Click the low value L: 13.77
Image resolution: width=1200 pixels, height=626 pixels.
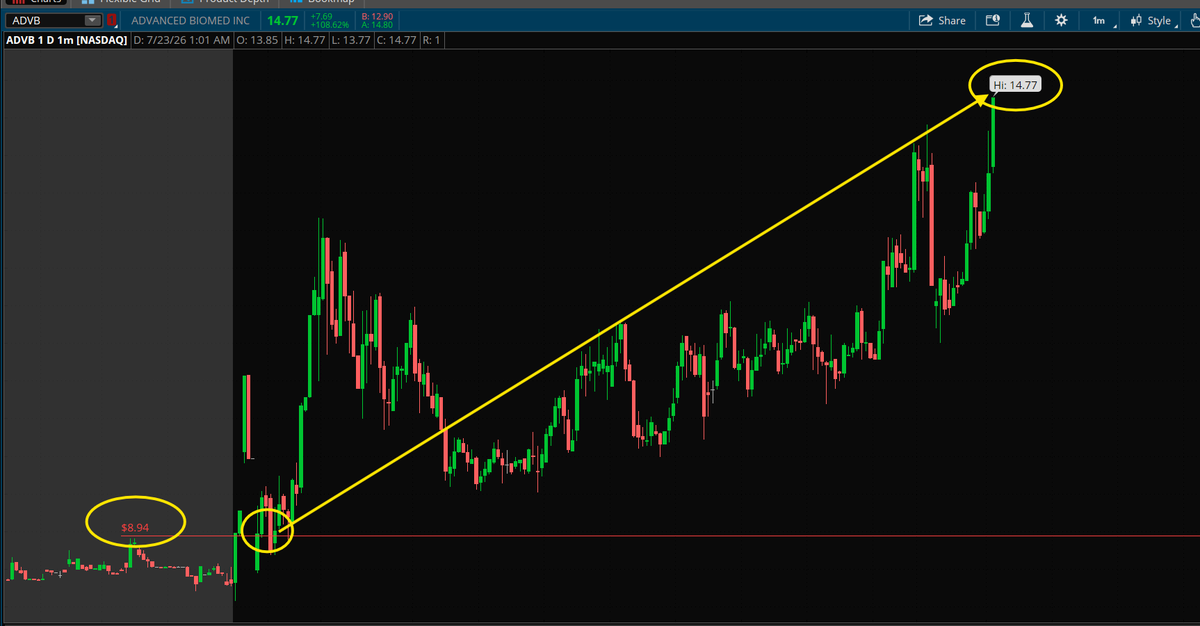pos(351,39)
